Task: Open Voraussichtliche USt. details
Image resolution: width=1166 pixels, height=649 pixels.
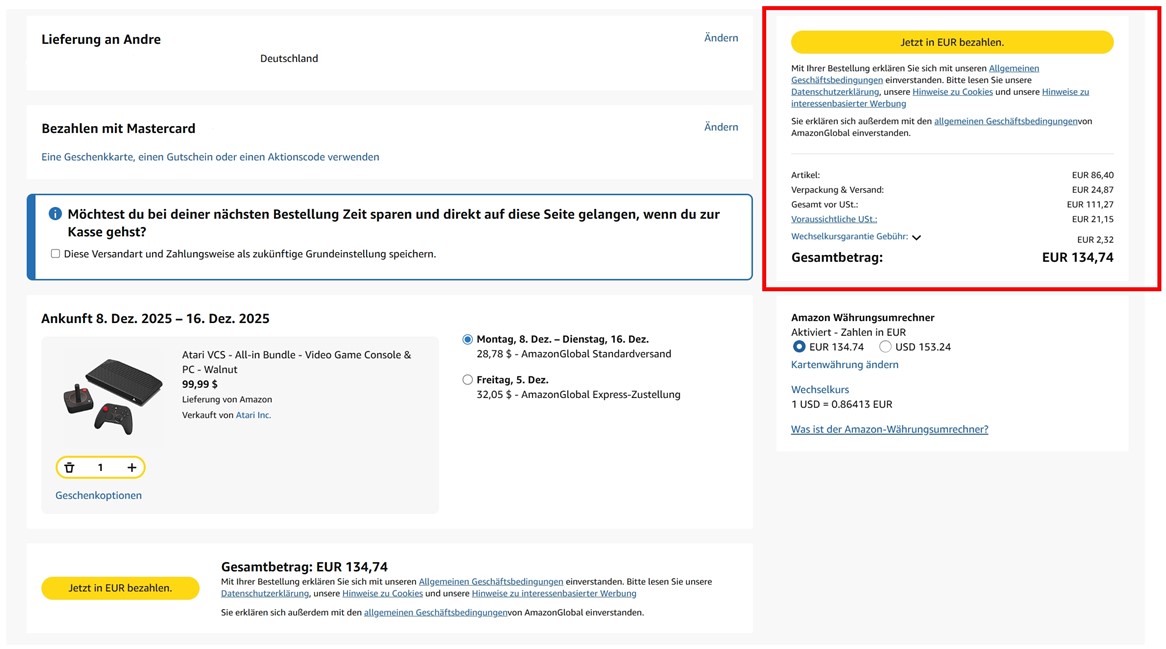Action: [834, 219]
